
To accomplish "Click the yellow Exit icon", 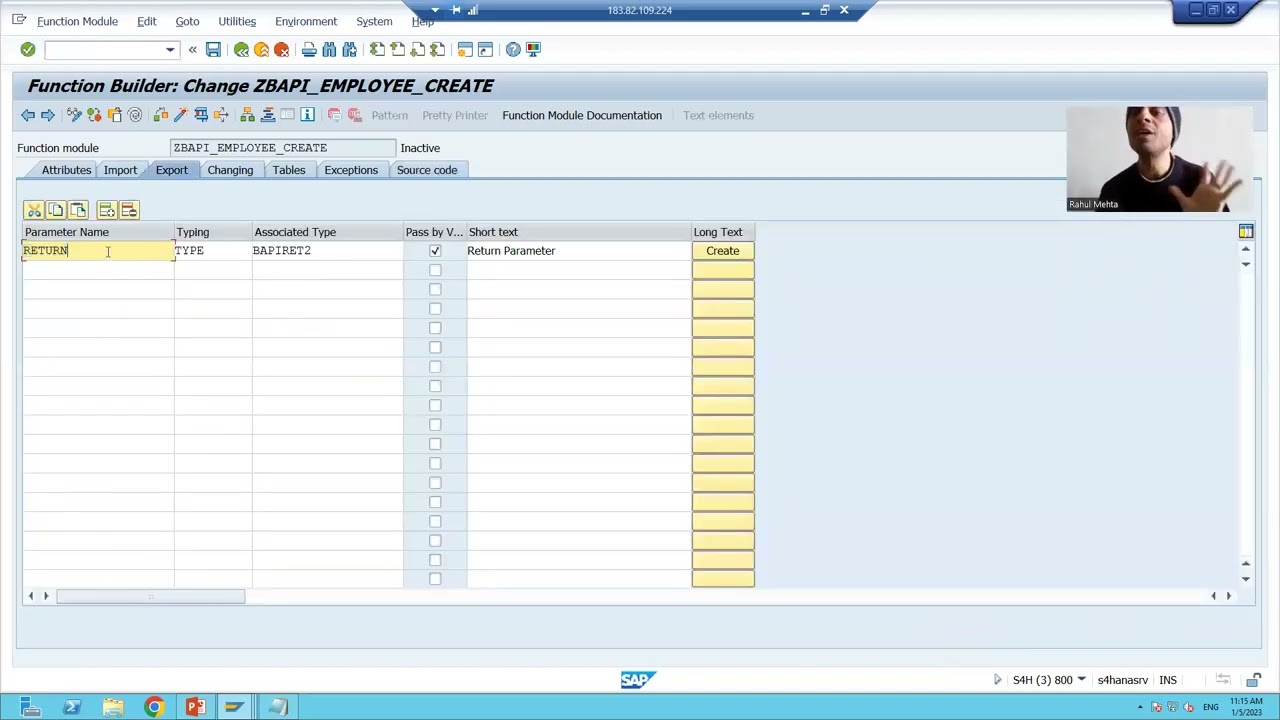I will (261, 49).
